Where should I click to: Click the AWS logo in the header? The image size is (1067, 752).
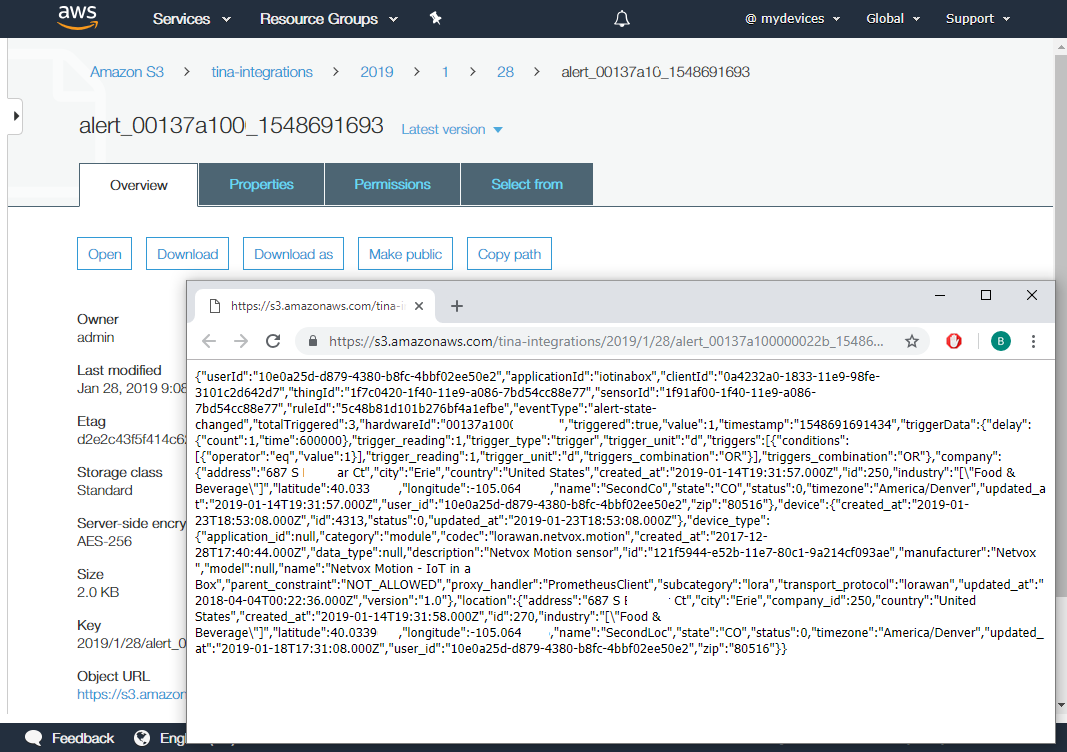(78, 18)
